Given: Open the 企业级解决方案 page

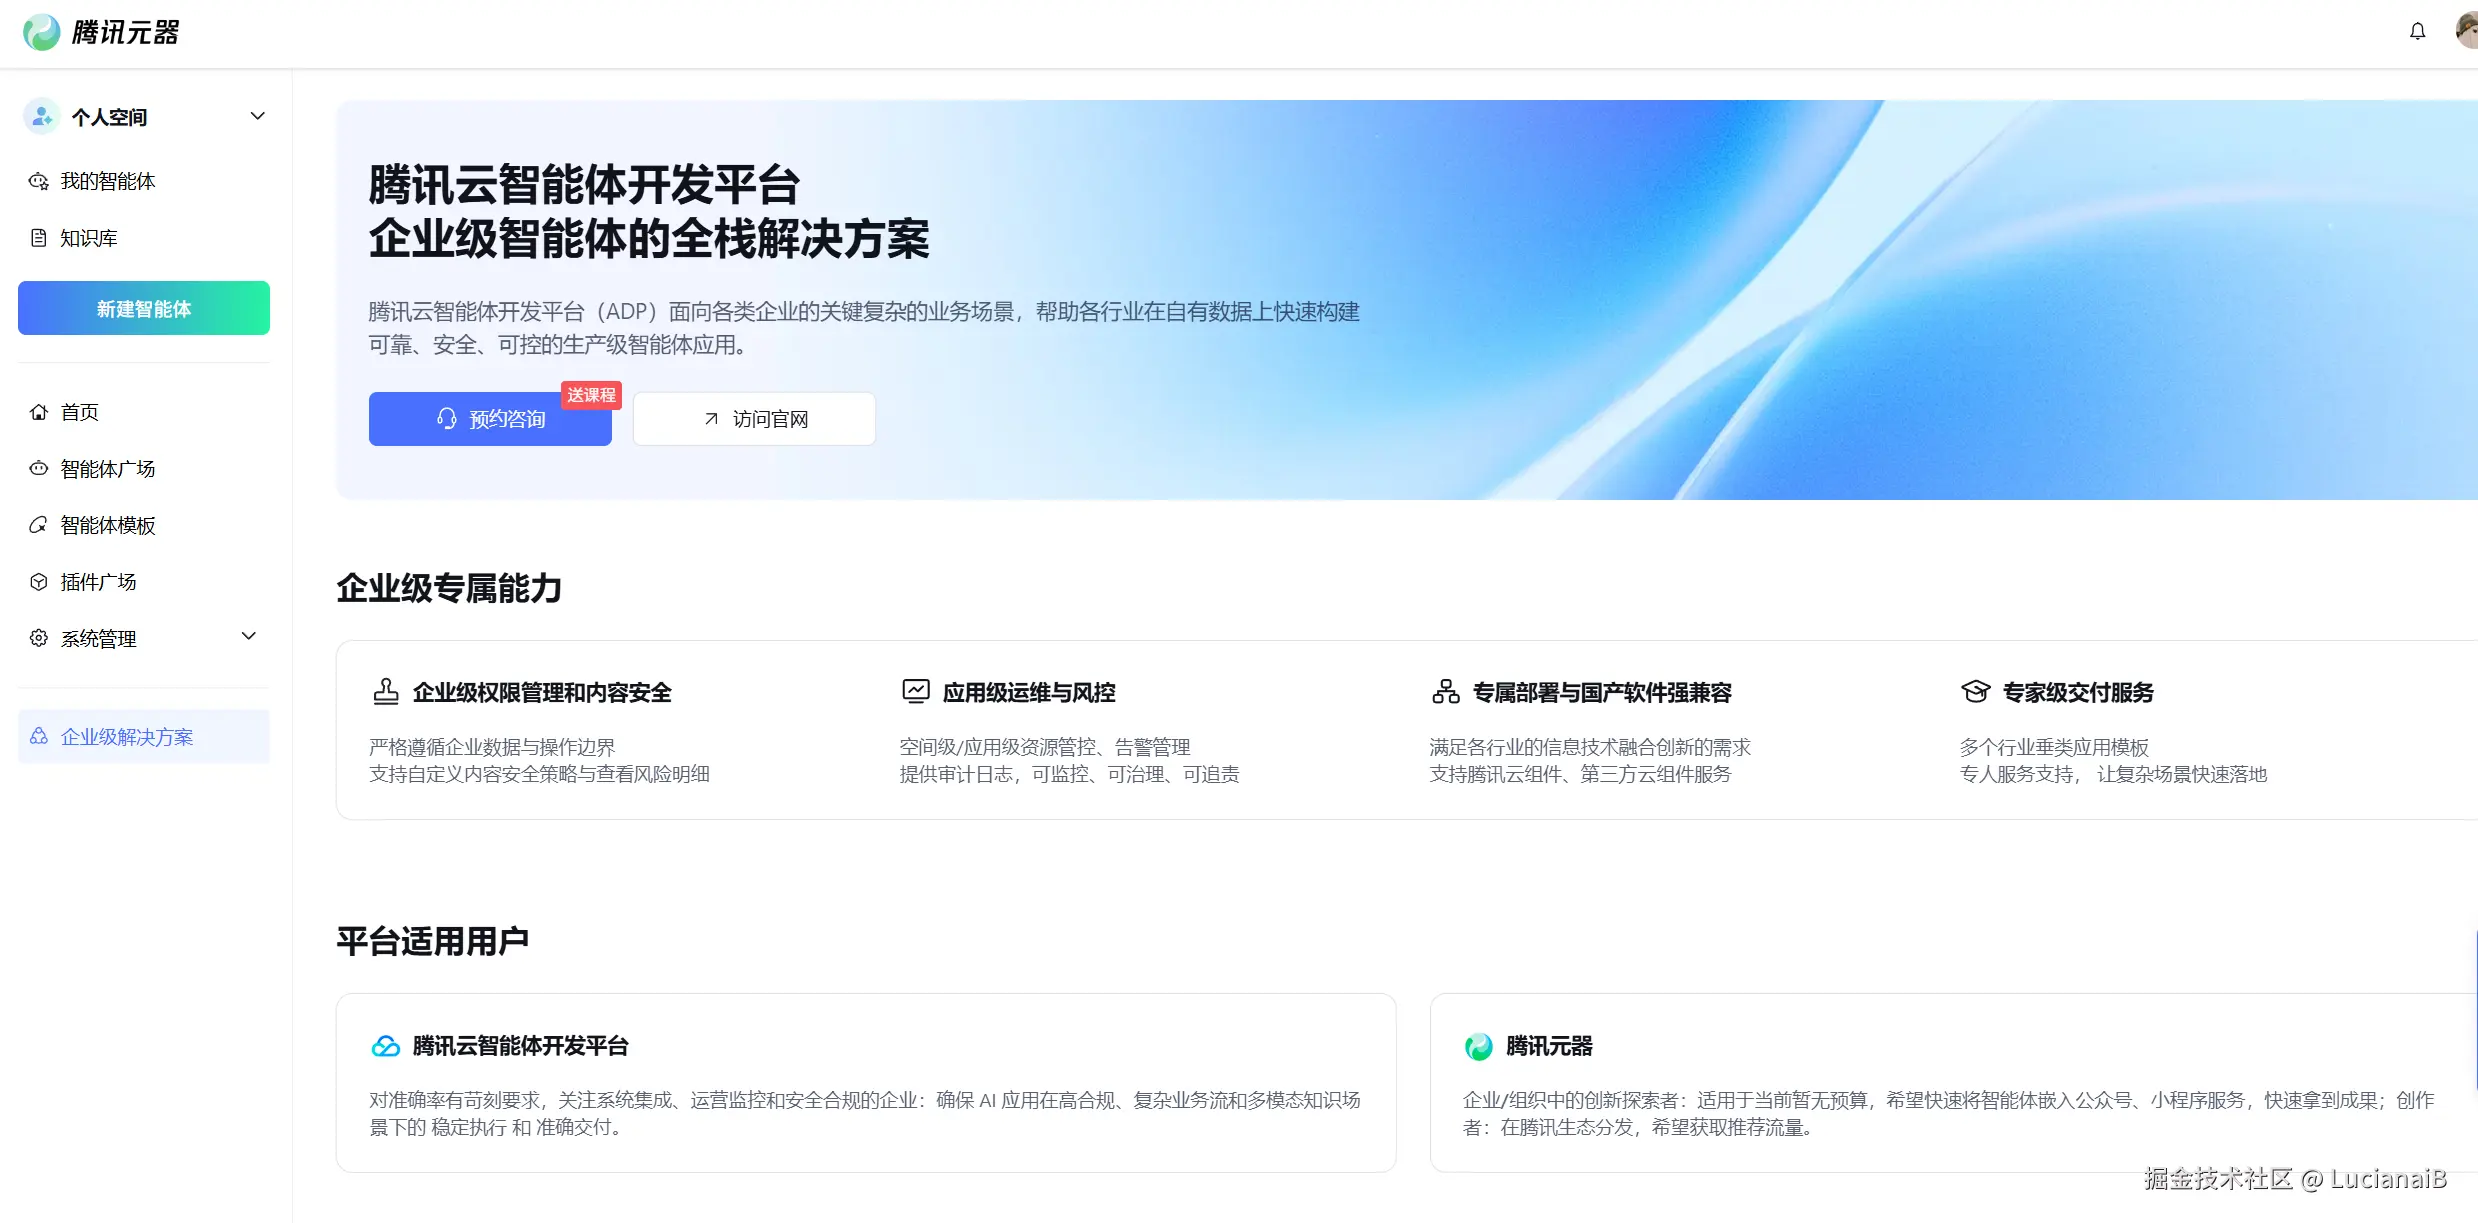Looking at the screenshot, I should (x=126, y=736).
